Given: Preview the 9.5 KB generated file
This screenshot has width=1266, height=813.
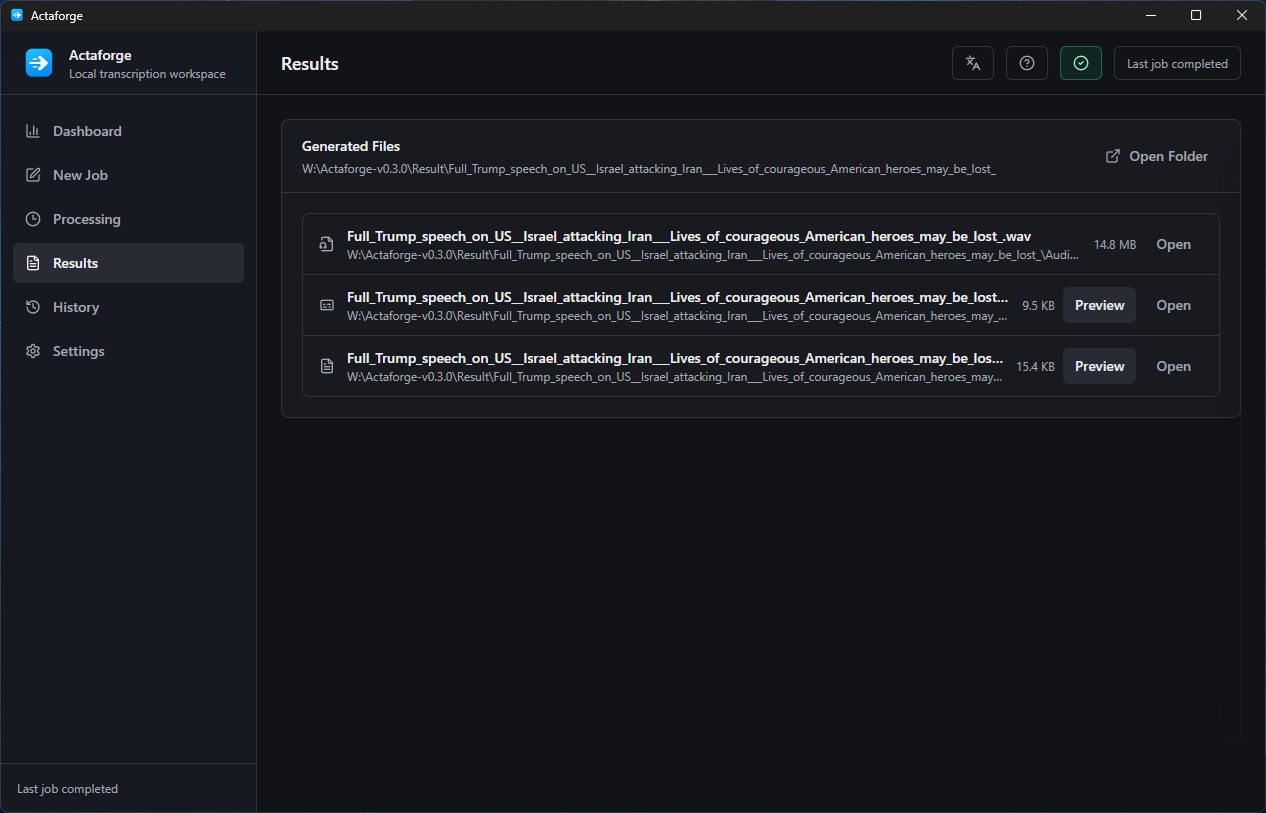Looking at the screenshot, I should pos(1099,305).
